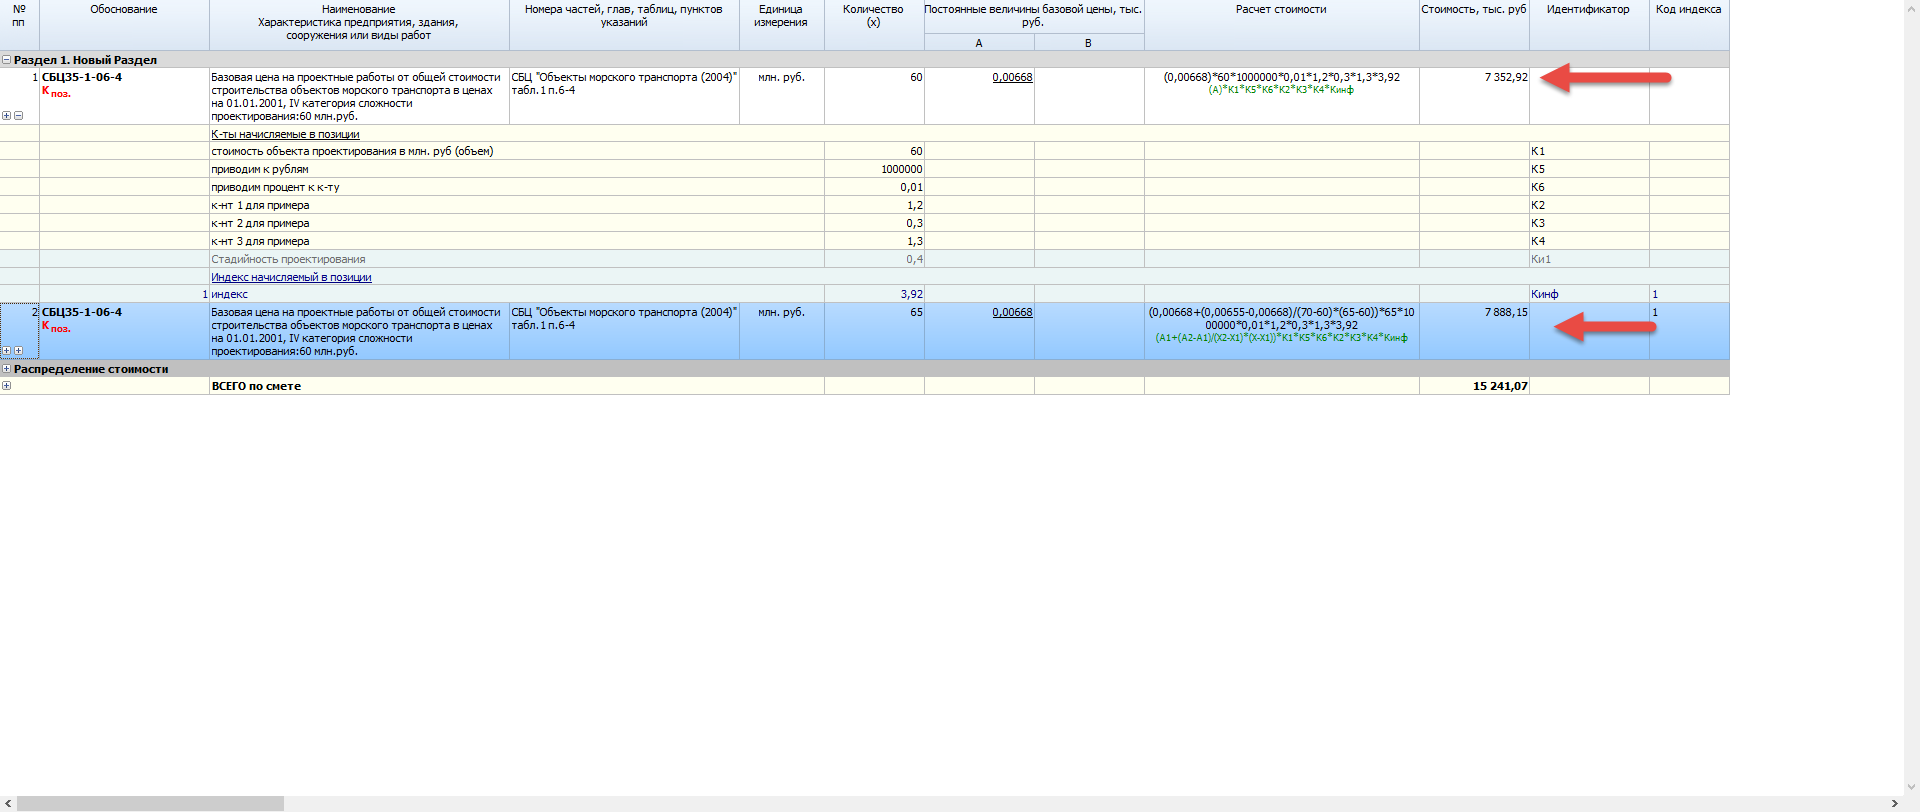Click the vertical scrollbar down arrow
Image resolution: width=1920 pixels, height=812 pixels.
click(x=1911, y=787)
